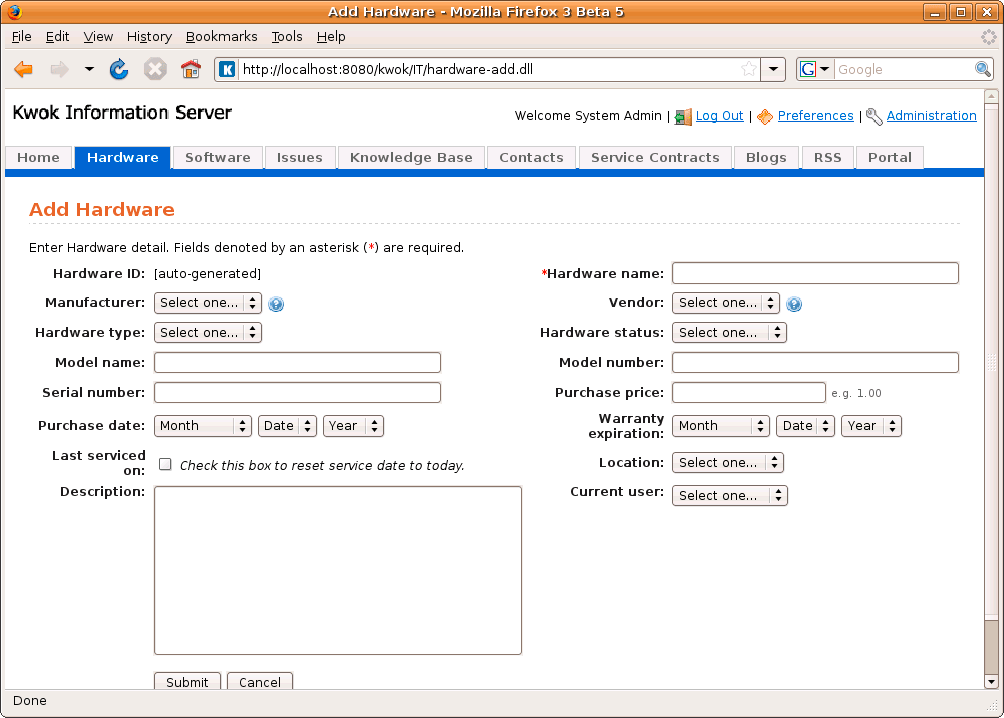Image resolution: width=1004 pixels, height=718 pixels.
Task: Switch to the Software tab
Action: pyautogui.click(x=218, y=158)
